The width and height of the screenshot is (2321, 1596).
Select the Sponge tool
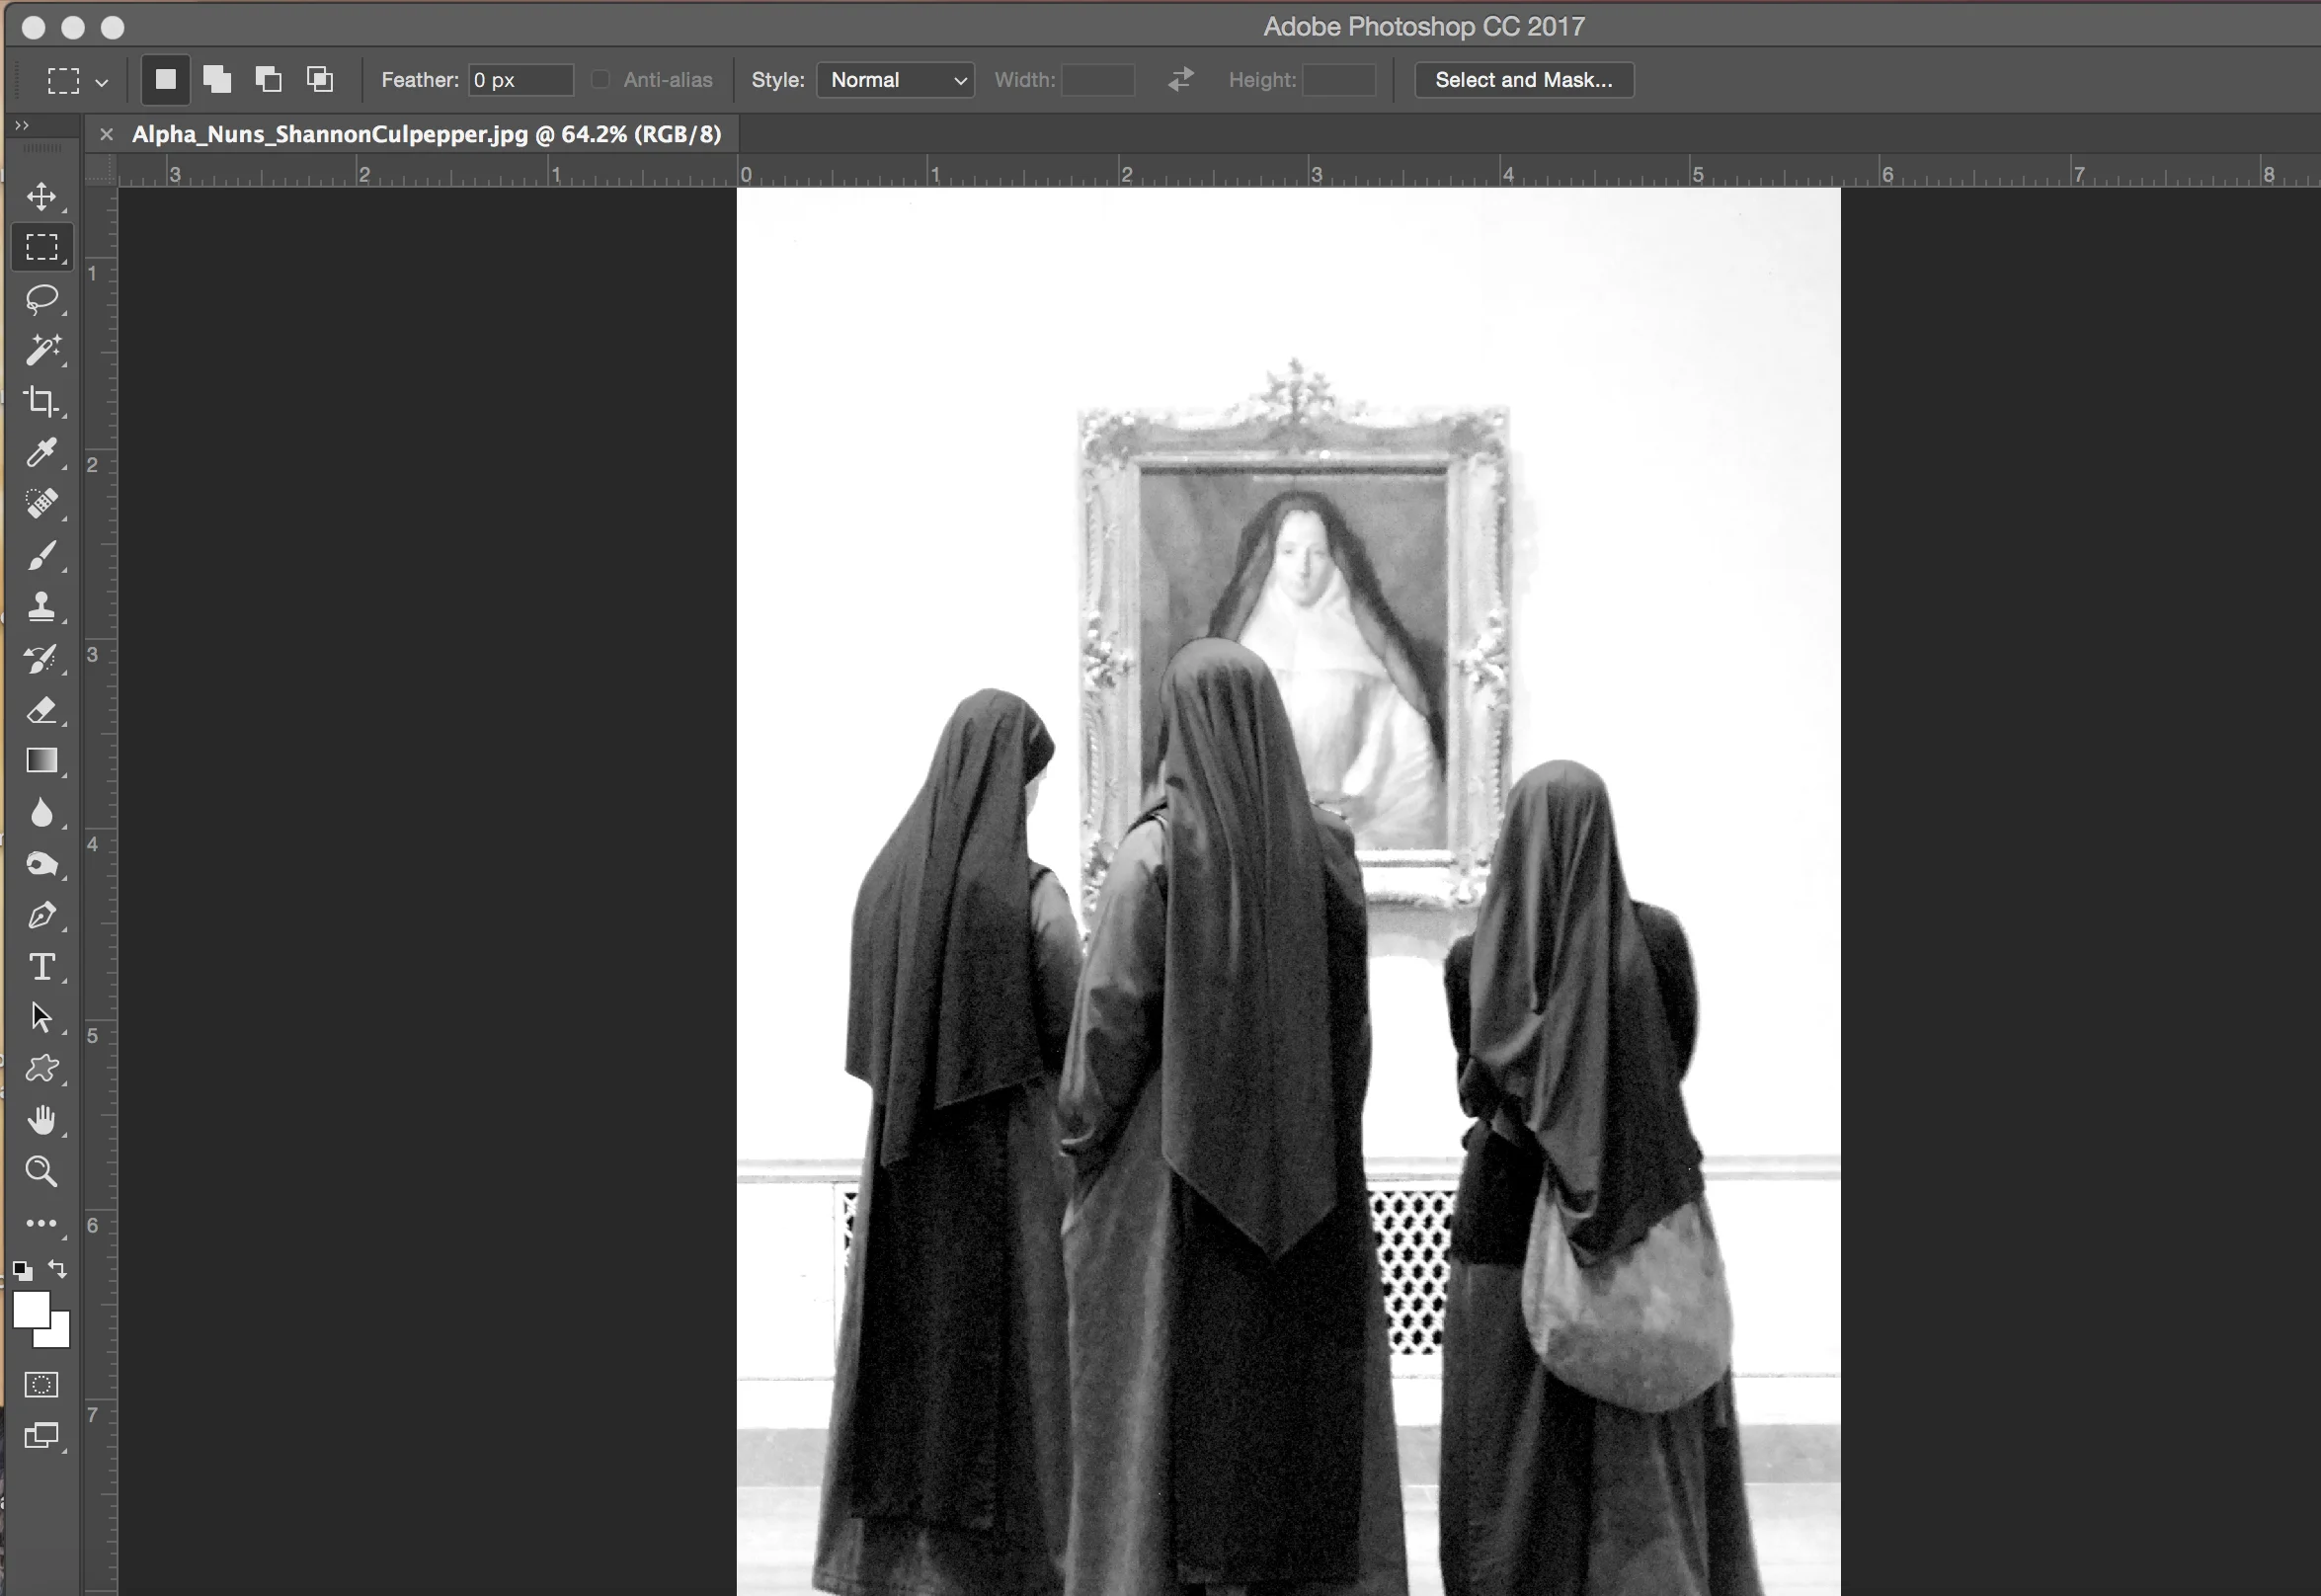(x=42, y=864)
